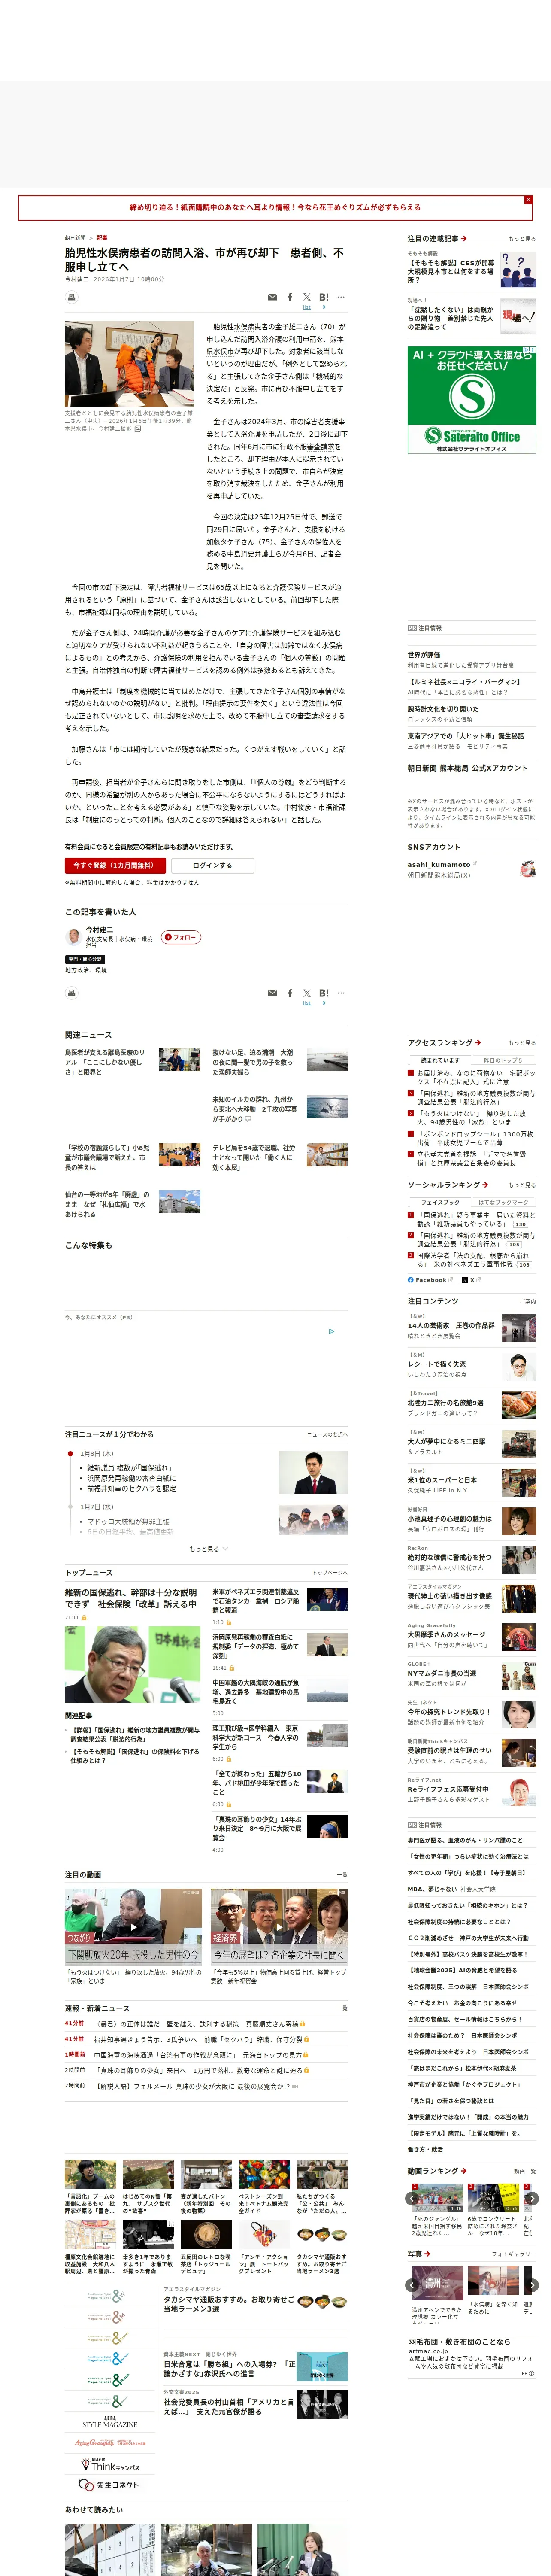551x2576 pixels.
Task: Click the bottom Facebook share icon
Action: click(x=290, y=993)
